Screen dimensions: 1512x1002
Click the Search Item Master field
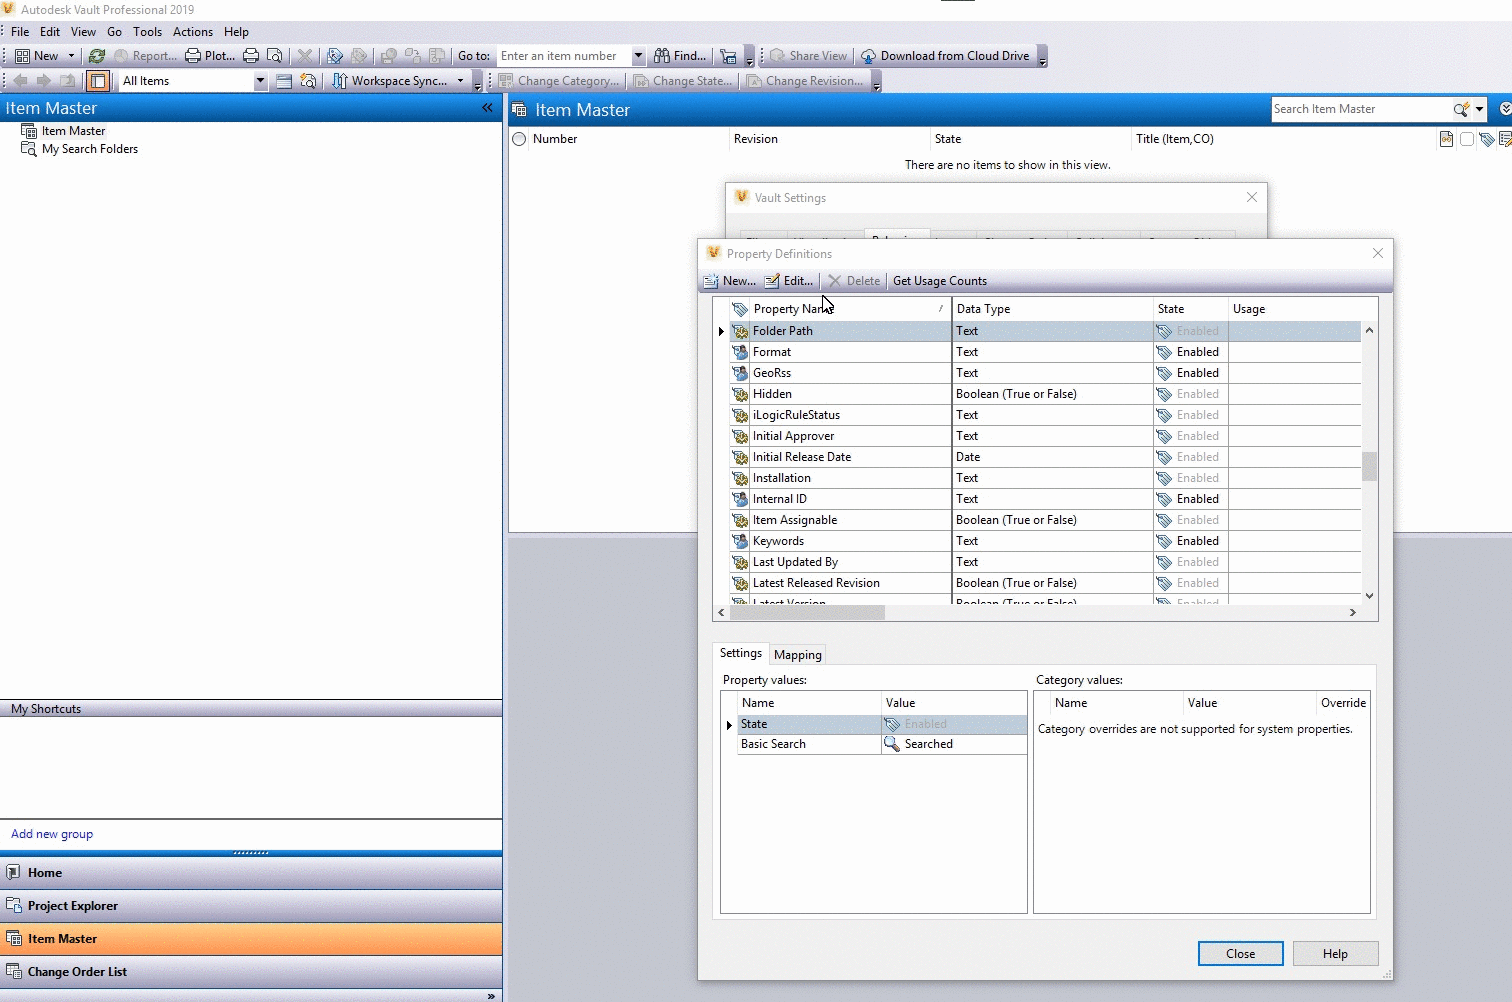click(x=1361, y=109)
